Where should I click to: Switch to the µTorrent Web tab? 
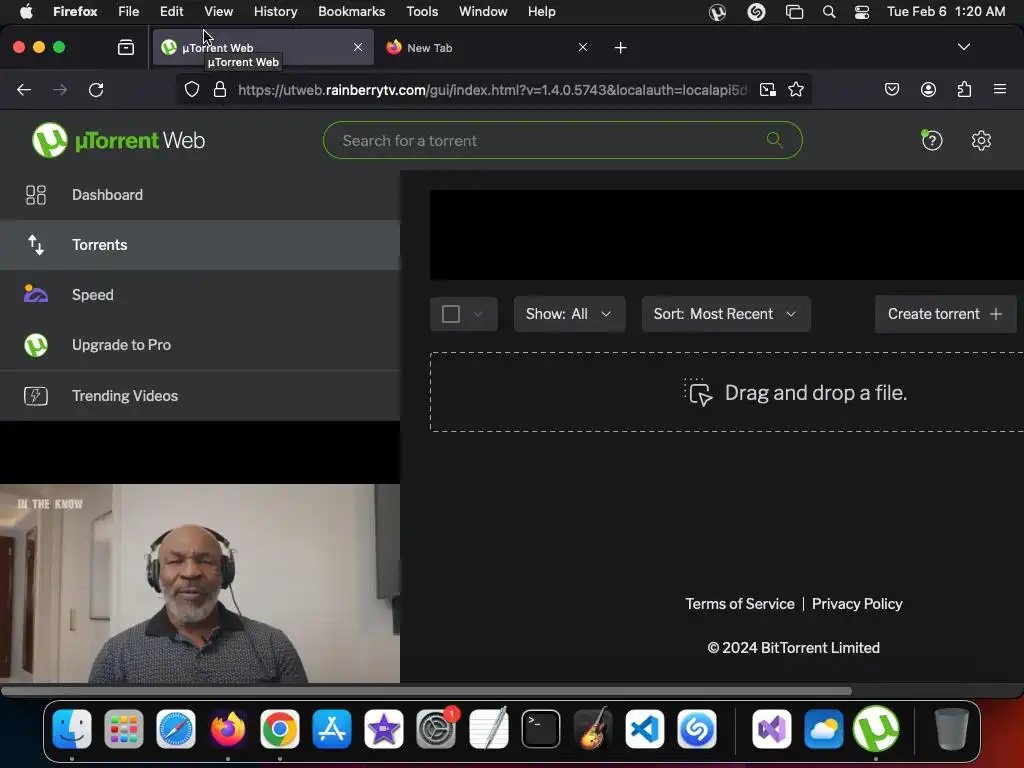click(x=263, y=48)
